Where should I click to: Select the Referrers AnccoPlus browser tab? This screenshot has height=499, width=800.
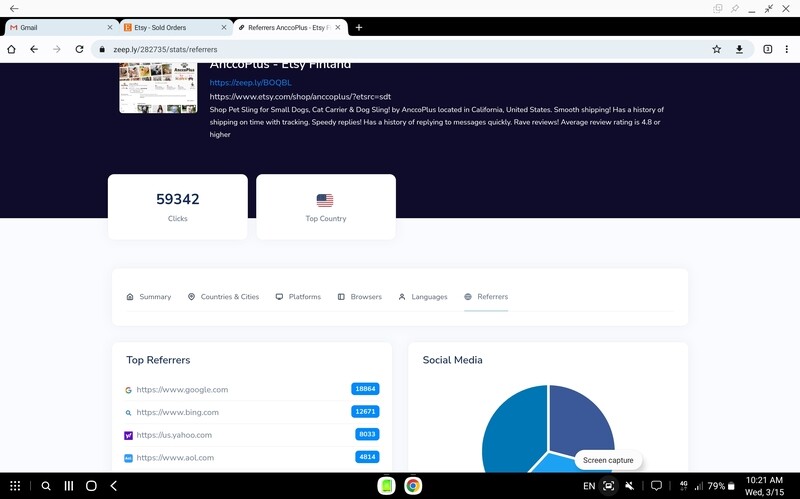click(x=290, y=28)
